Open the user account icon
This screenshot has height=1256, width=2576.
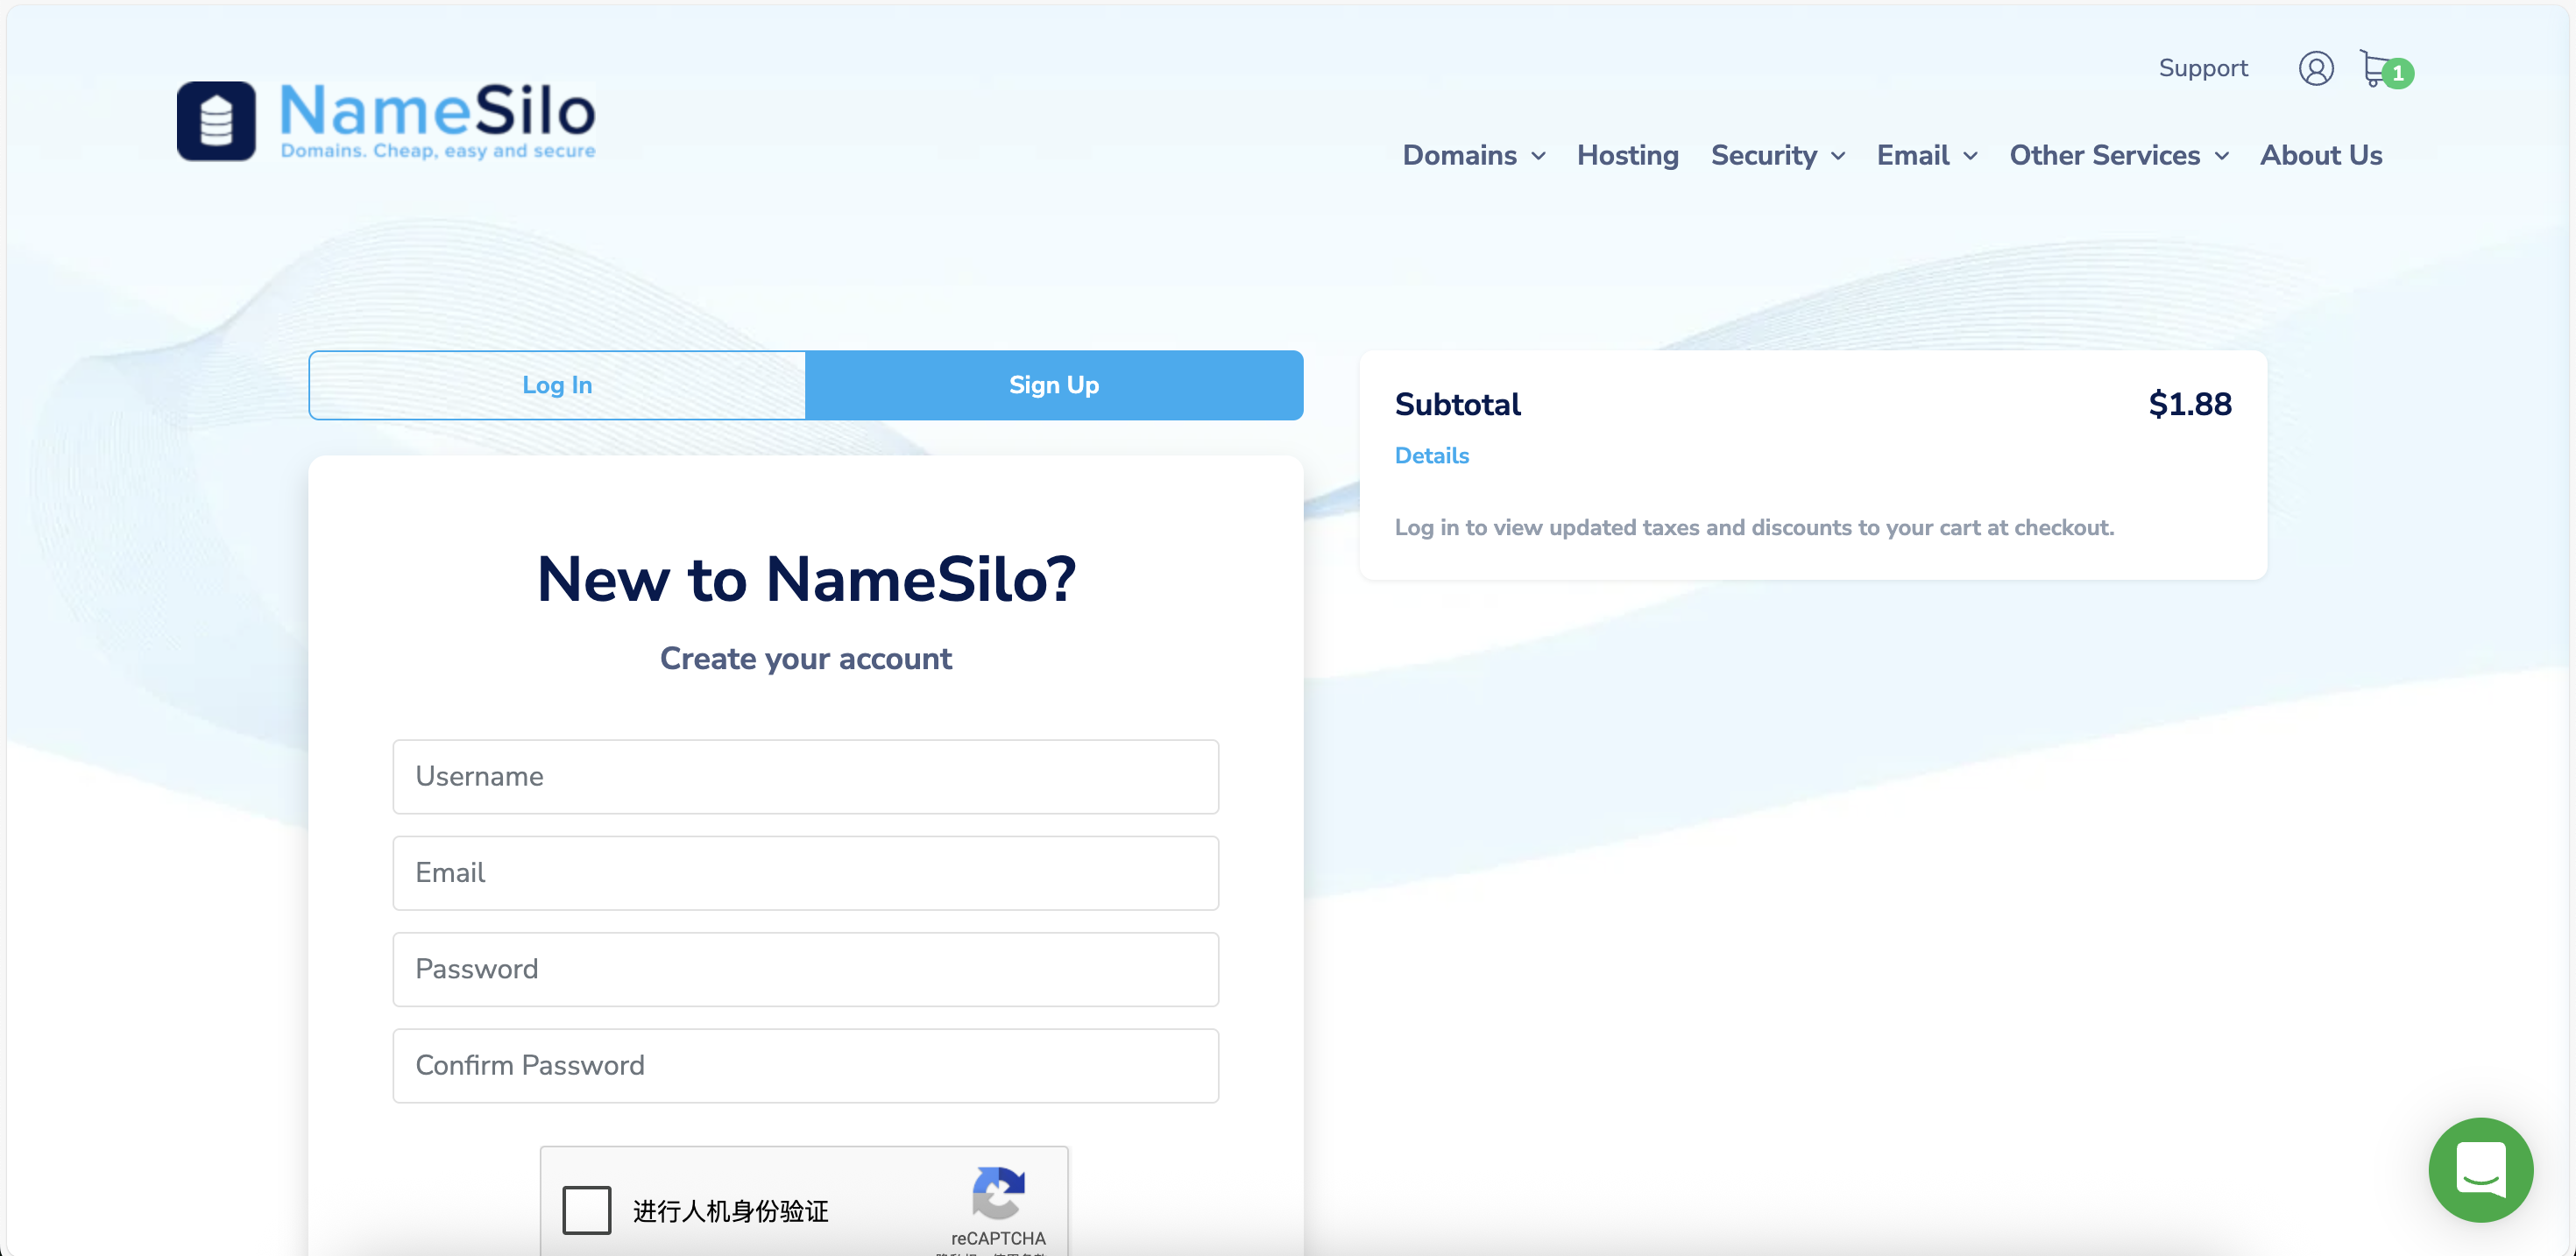point(2316,68)
